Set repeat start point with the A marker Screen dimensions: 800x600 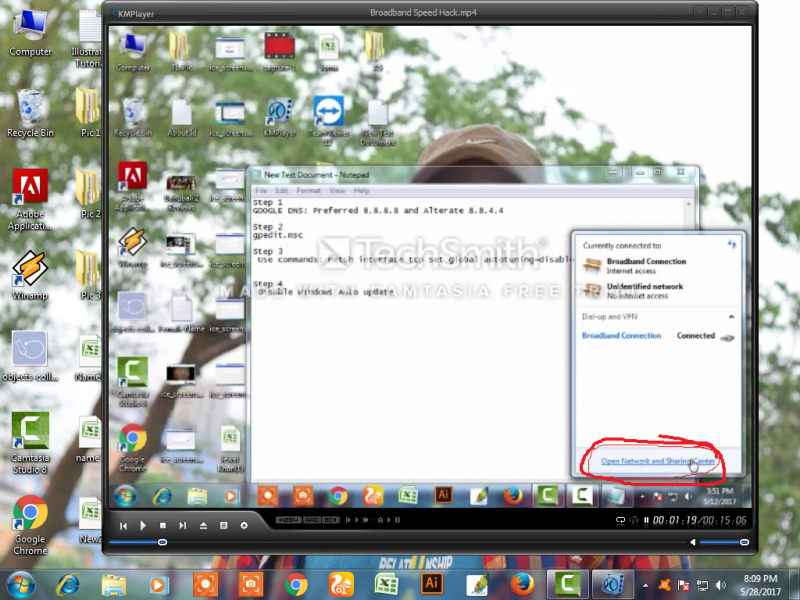click(380, 520)
